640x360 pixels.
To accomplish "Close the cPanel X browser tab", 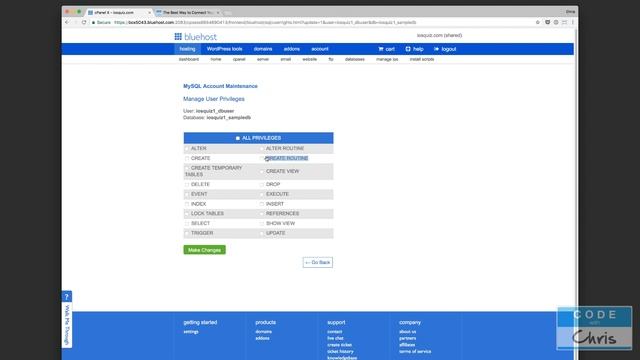I will pyautogui.click(x=149, y=13).
